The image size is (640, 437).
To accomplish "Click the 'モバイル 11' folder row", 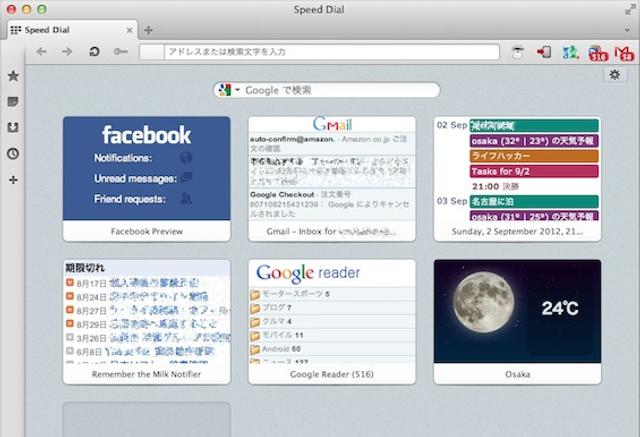I will coord(332,335).
